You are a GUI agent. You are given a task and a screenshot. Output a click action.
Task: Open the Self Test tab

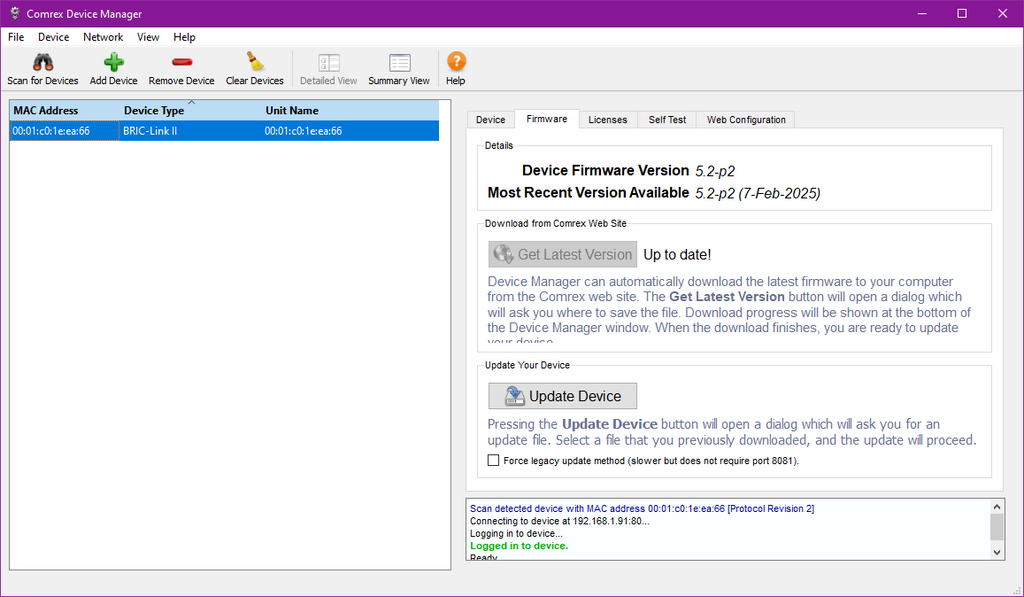pyautogui.click(x=667, y=120)
